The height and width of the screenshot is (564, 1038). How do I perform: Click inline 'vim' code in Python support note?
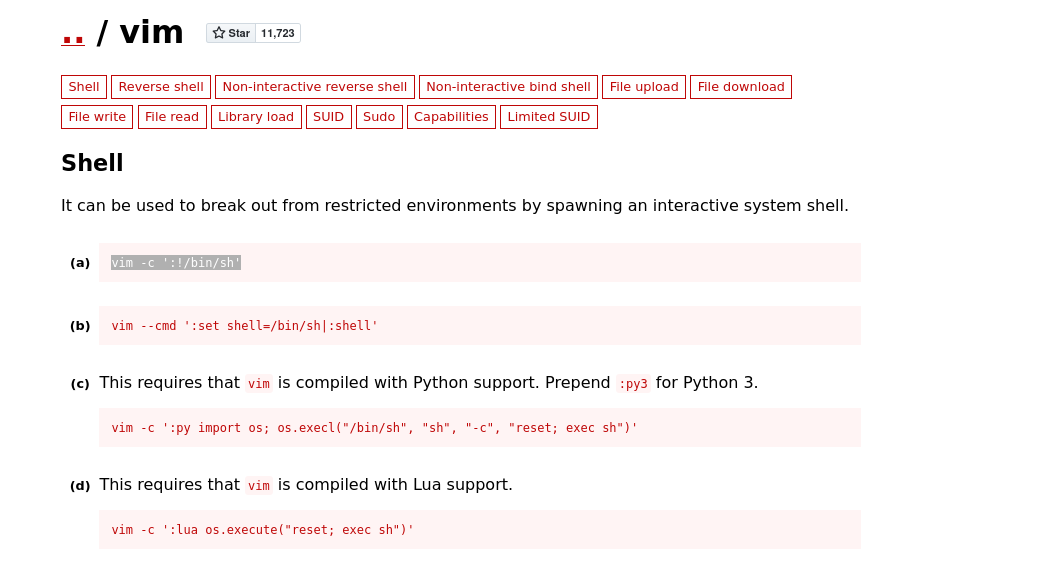(259, 383)
